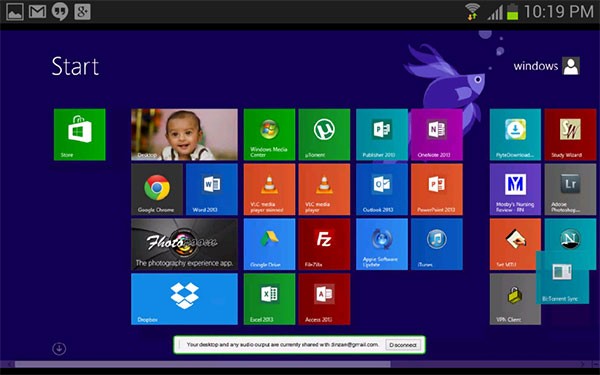The height and width of the screenshot is (375, 600).
Task: Open OneNote 2013 tile
Action: pos(437,134)
